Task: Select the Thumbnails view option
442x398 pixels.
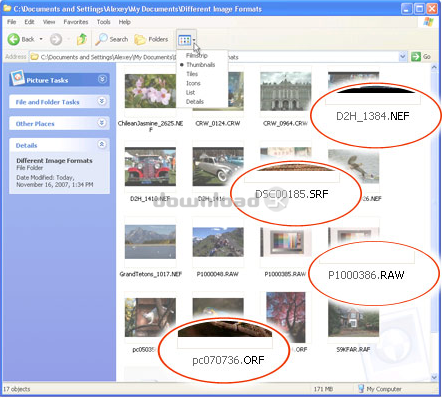Action: click(x=200, y=65)
